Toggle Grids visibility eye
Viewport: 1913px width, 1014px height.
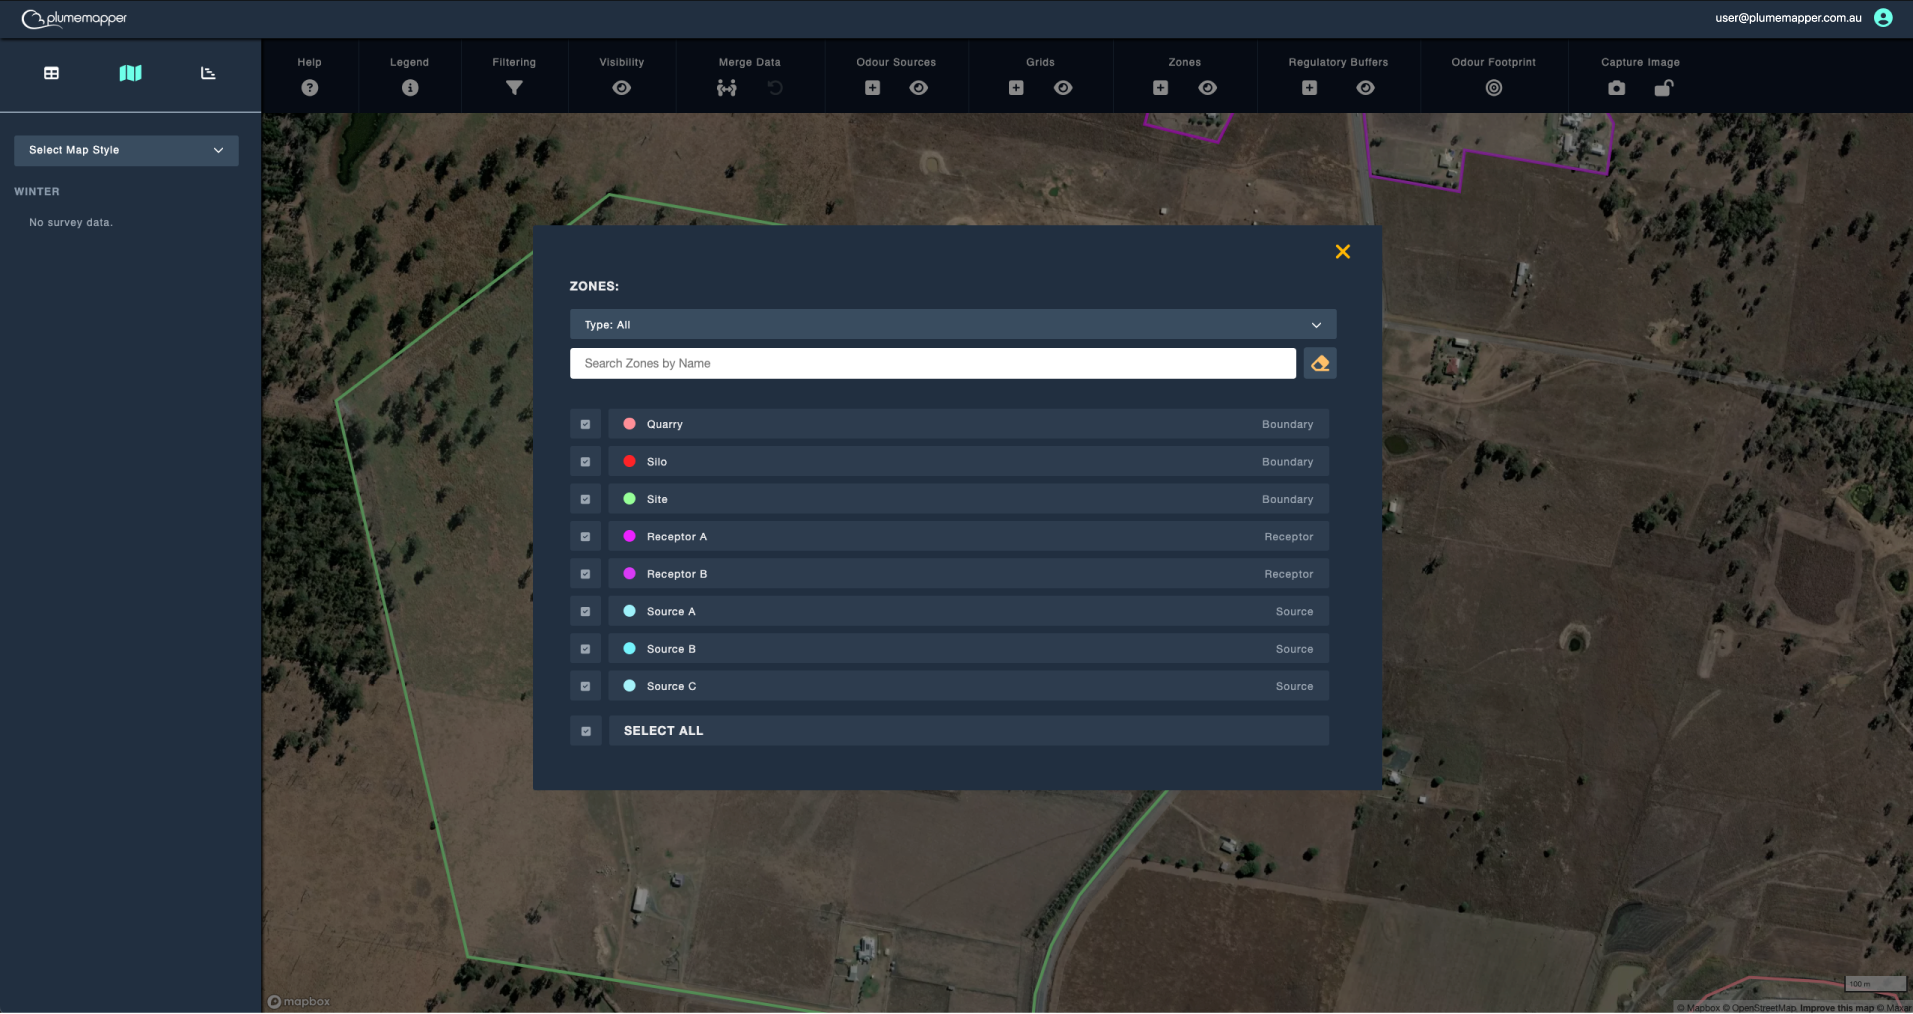[1063, 88]
